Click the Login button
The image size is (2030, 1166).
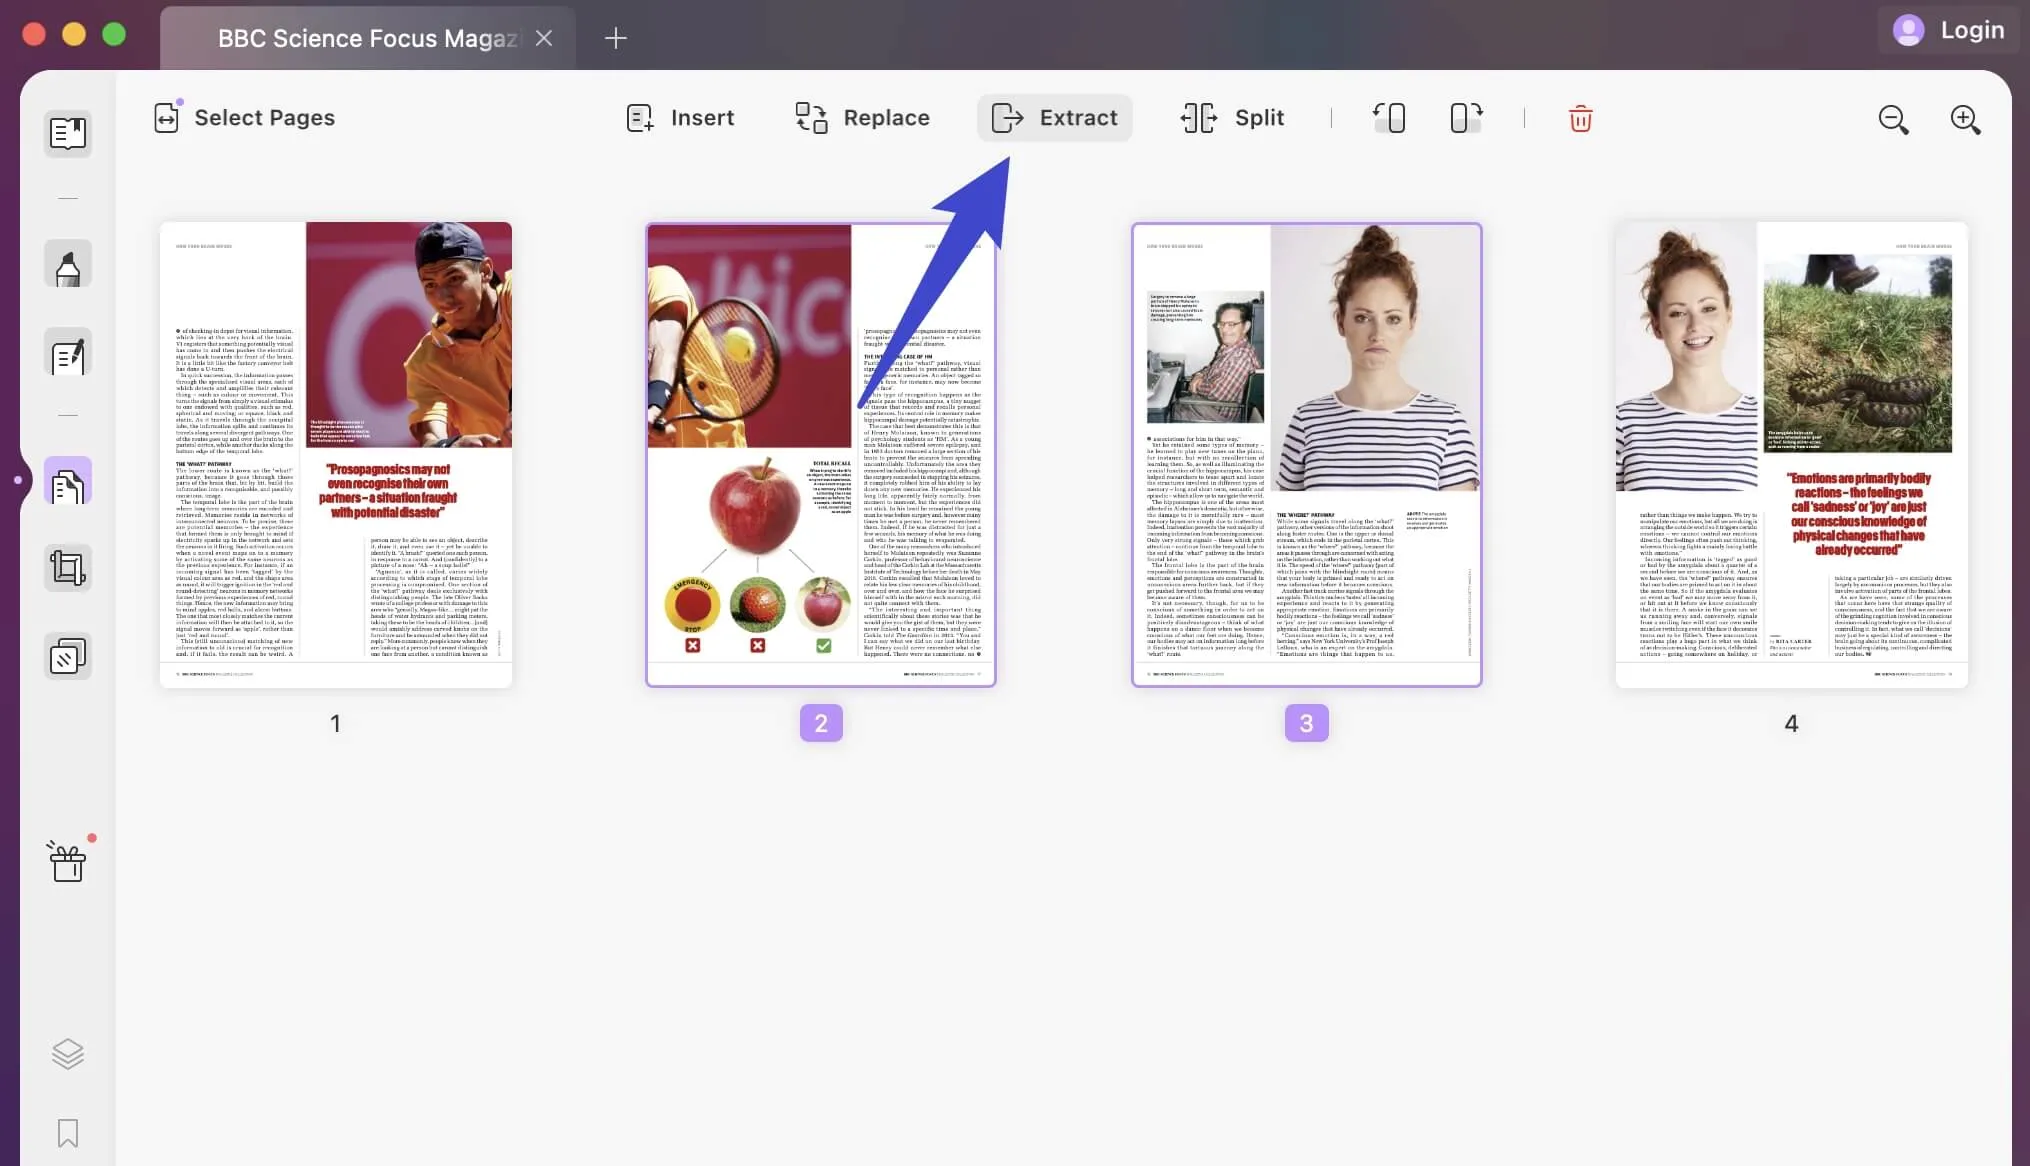tap(1949, 30)
